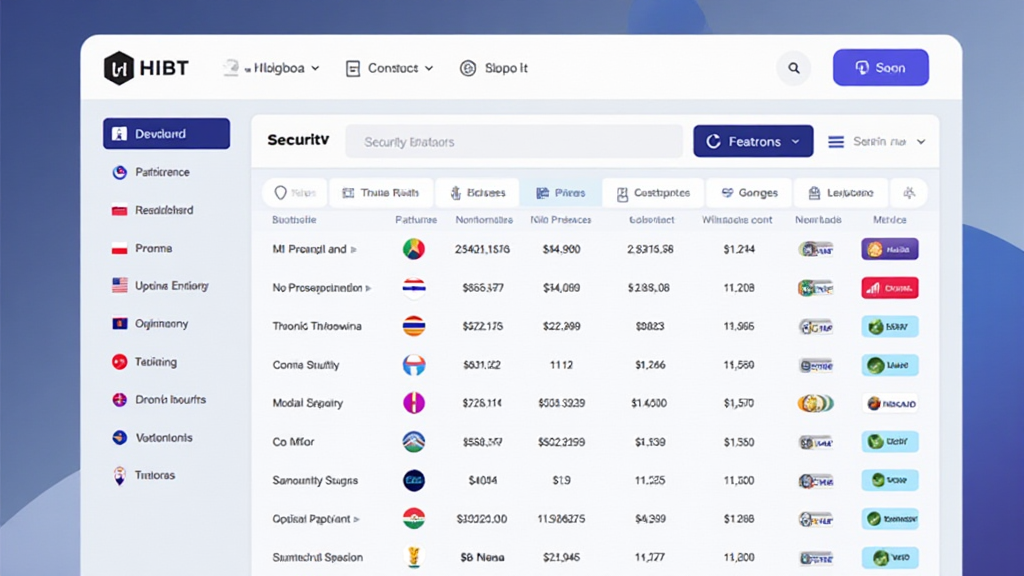
Task: Click the red badge button in second row
Action: point(889,288)
